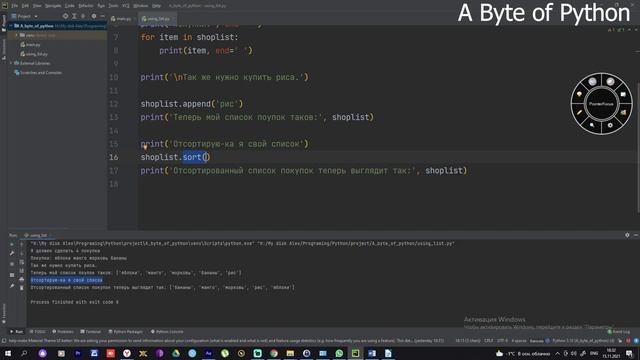Hide the Project panel with minus icon

pyautogui.click(x=102, y=16)
